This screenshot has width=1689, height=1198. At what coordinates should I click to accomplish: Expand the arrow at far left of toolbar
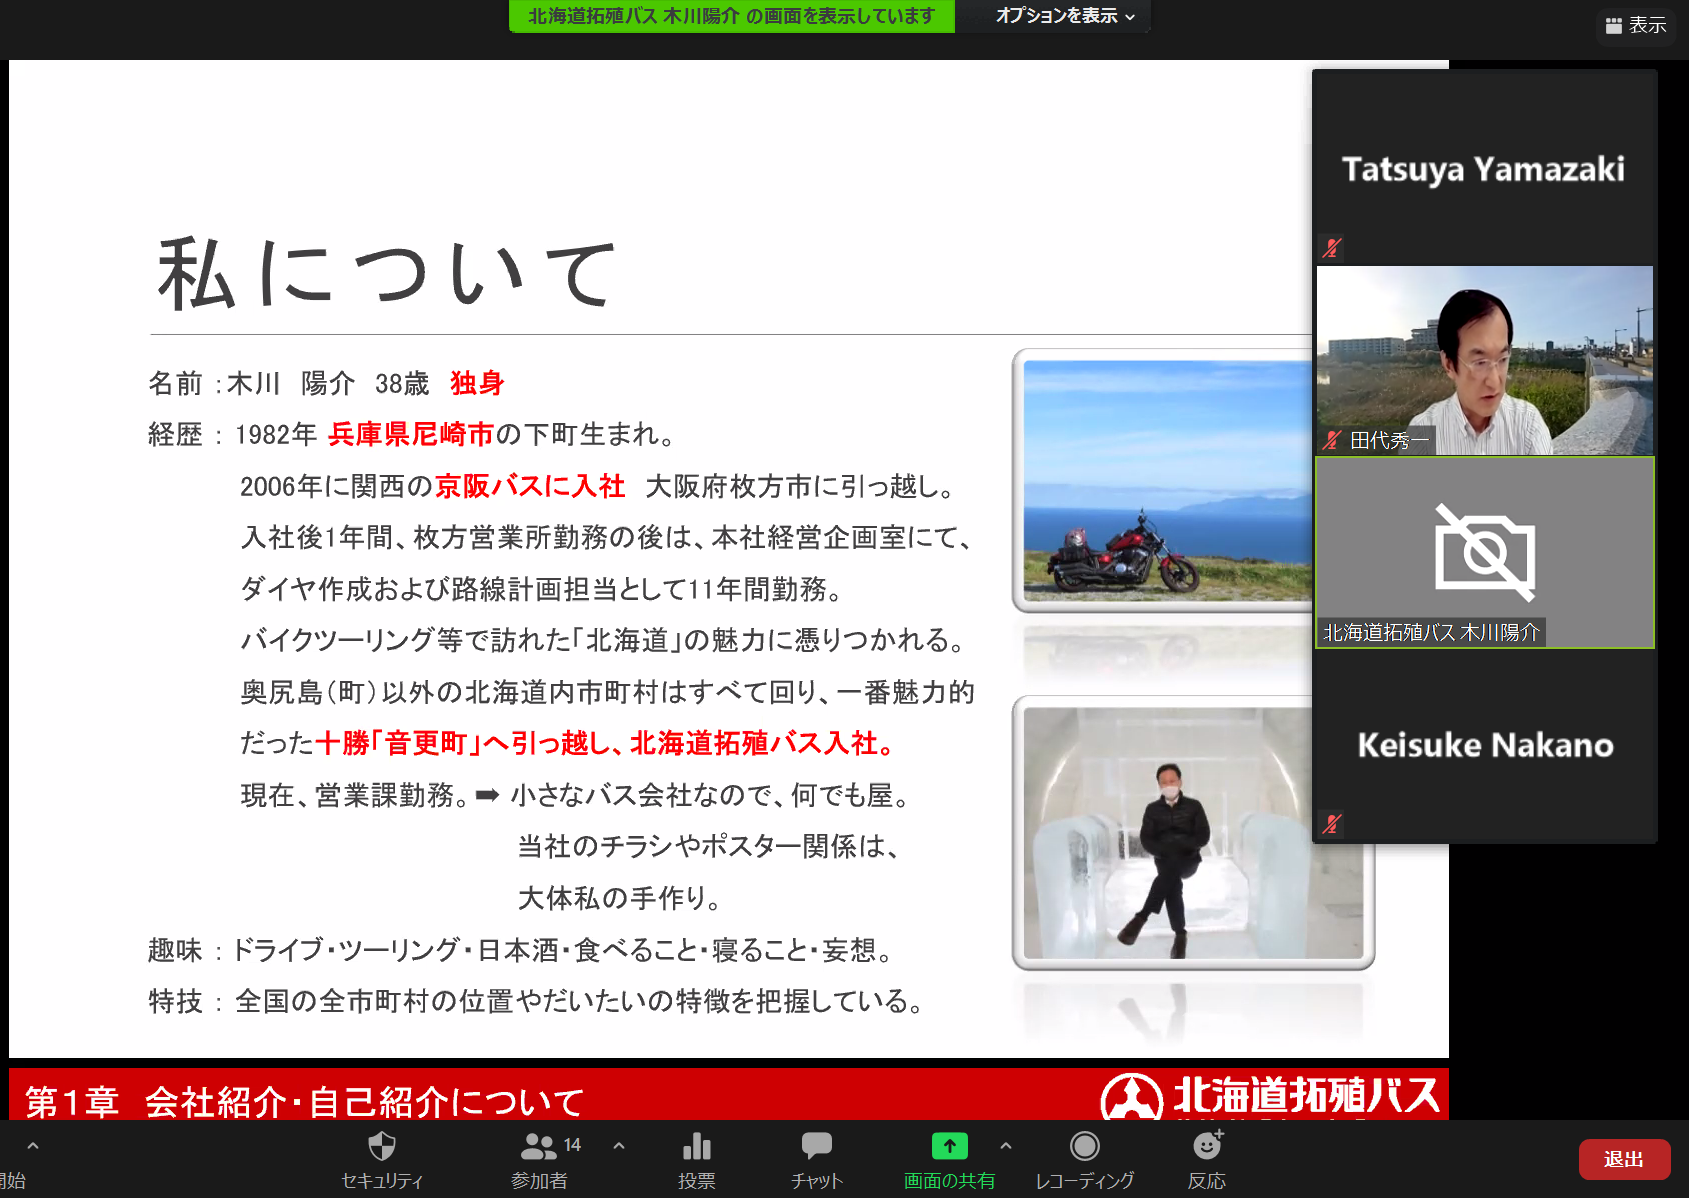point(33,1146)
